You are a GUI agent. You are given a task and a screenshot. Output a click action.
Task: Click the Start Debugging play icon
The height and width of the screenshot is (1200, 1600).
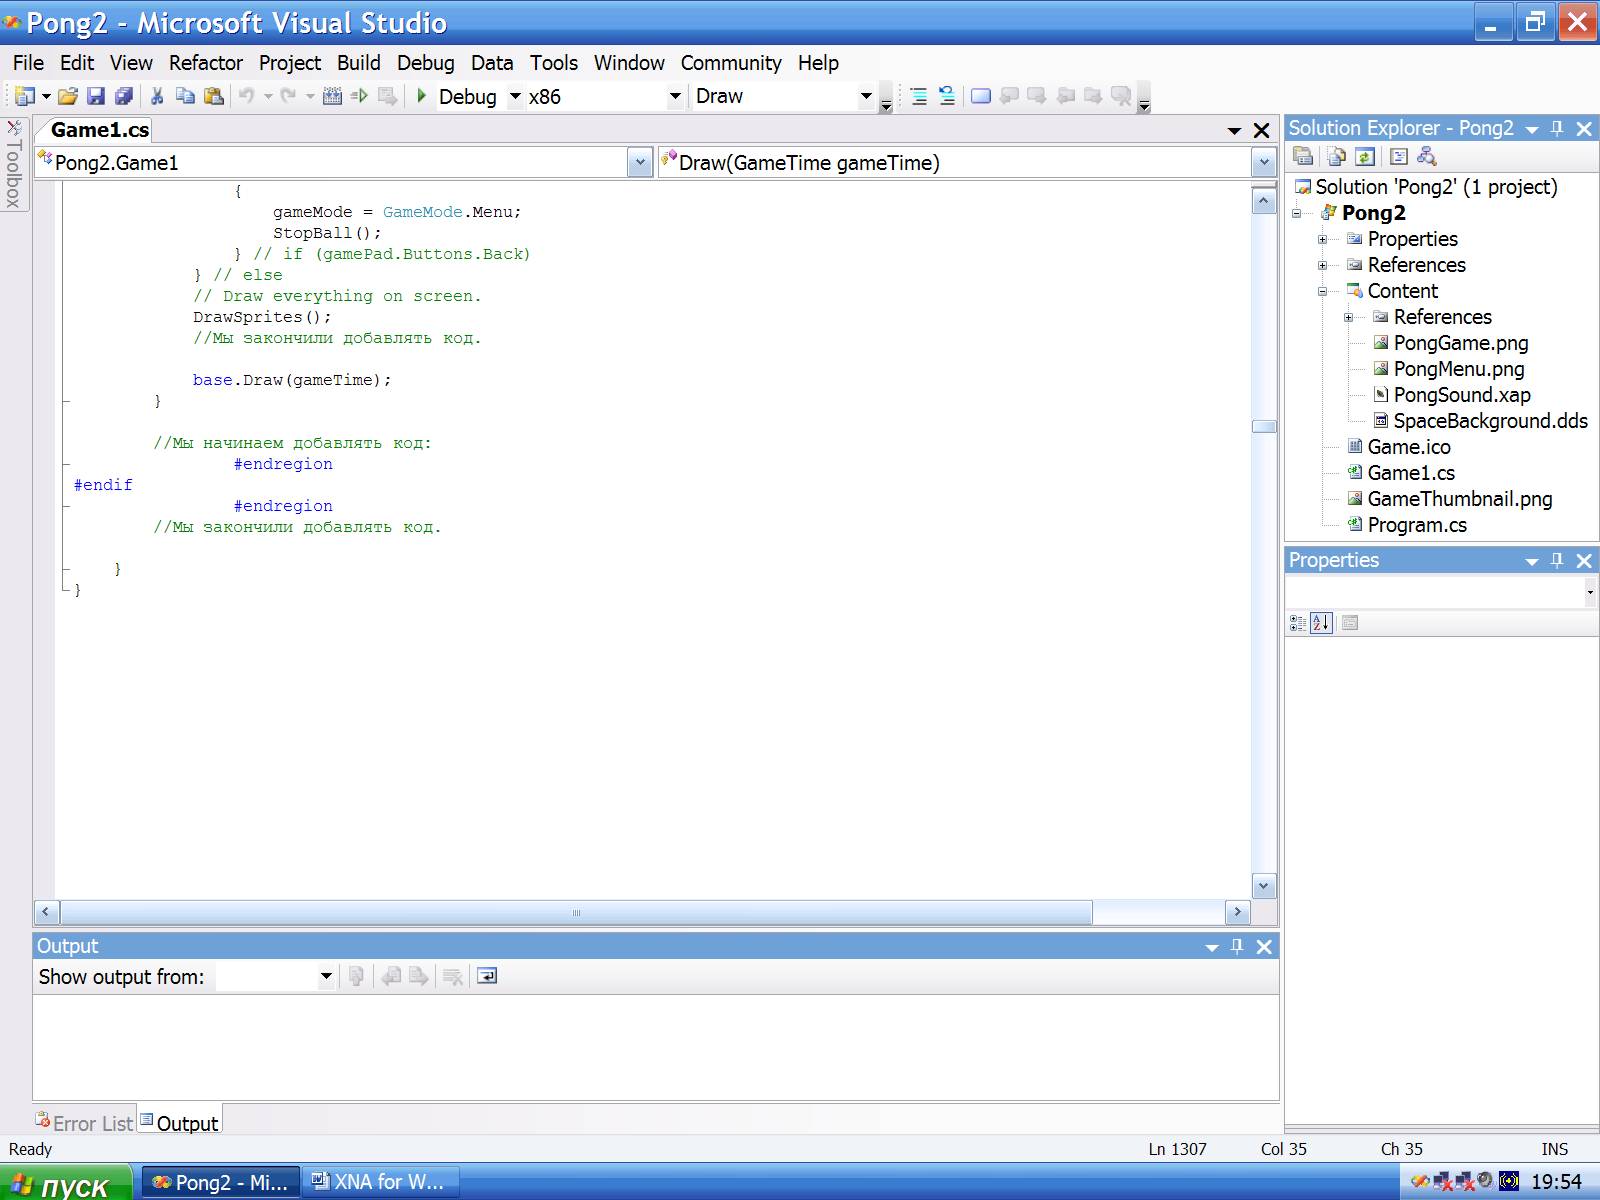(422, 96)
